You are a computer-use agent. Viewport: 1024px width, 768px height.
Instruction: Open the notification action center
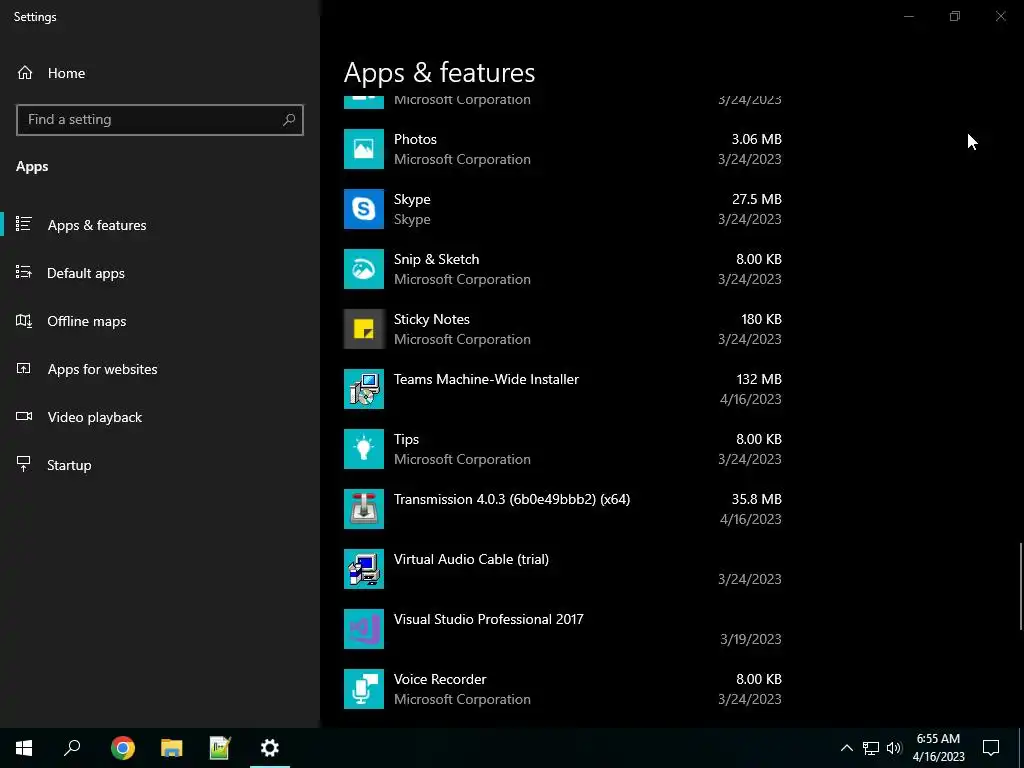991,748
